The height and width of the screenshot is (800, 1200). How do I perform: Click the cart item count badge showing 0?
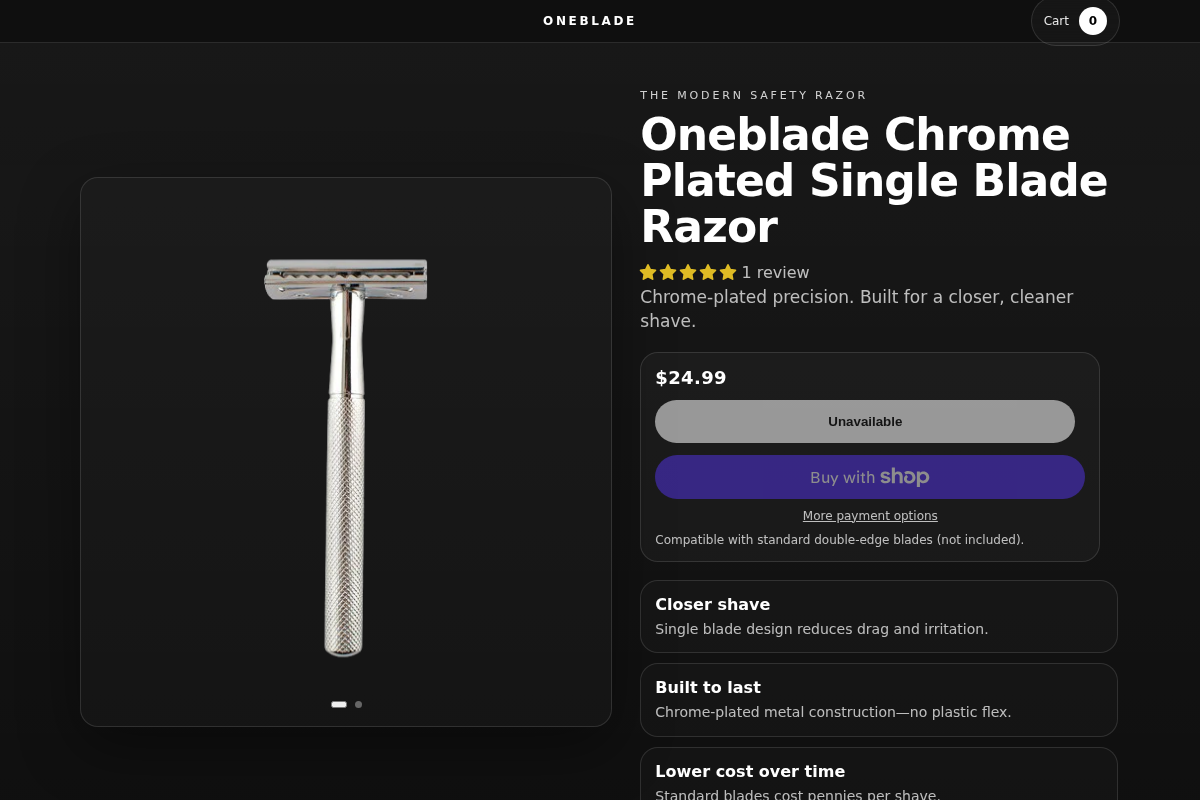1093,20
